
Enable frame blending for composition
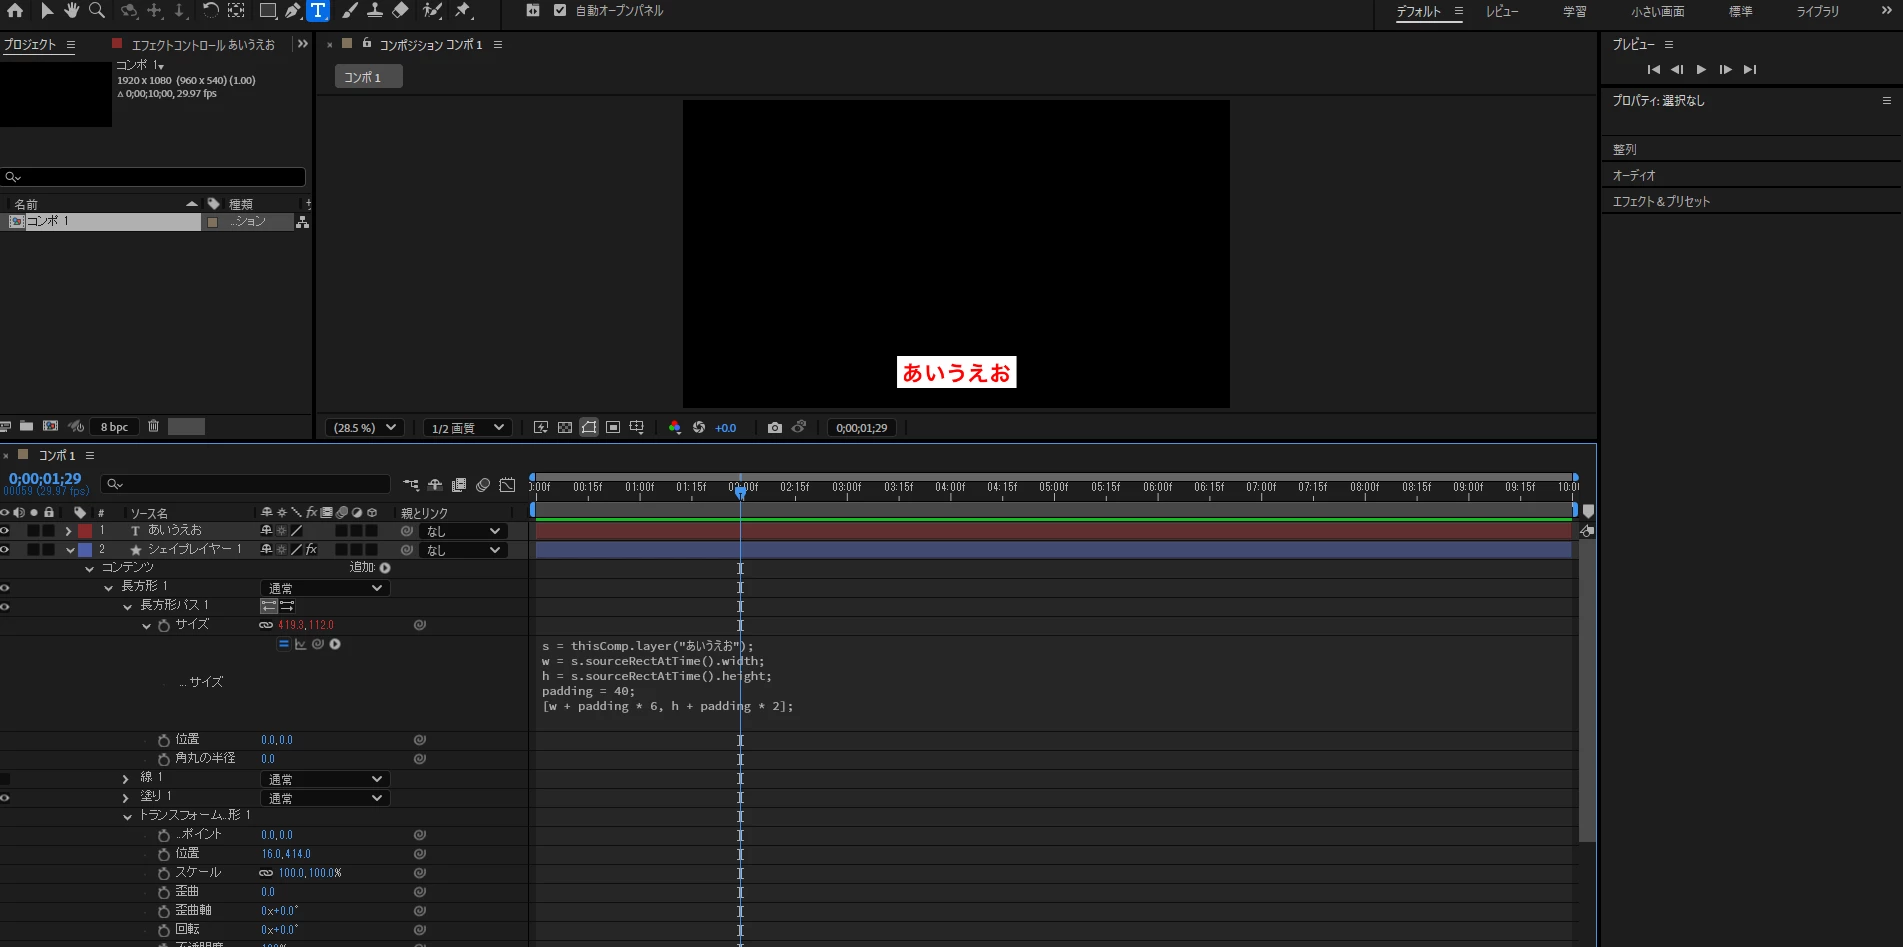coord(459,485)
